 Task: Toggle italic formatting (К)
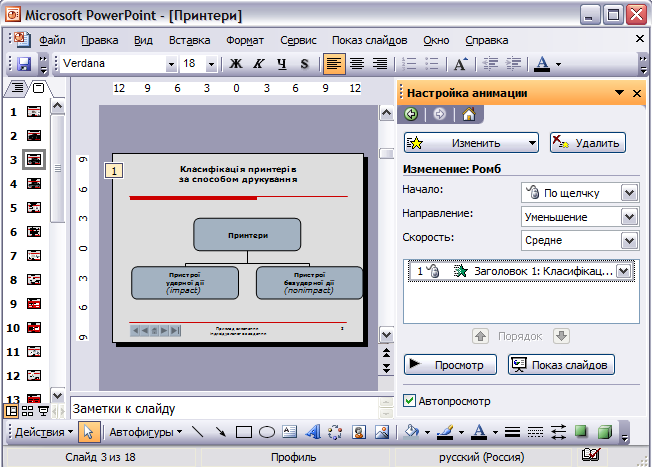pos(259,64)
